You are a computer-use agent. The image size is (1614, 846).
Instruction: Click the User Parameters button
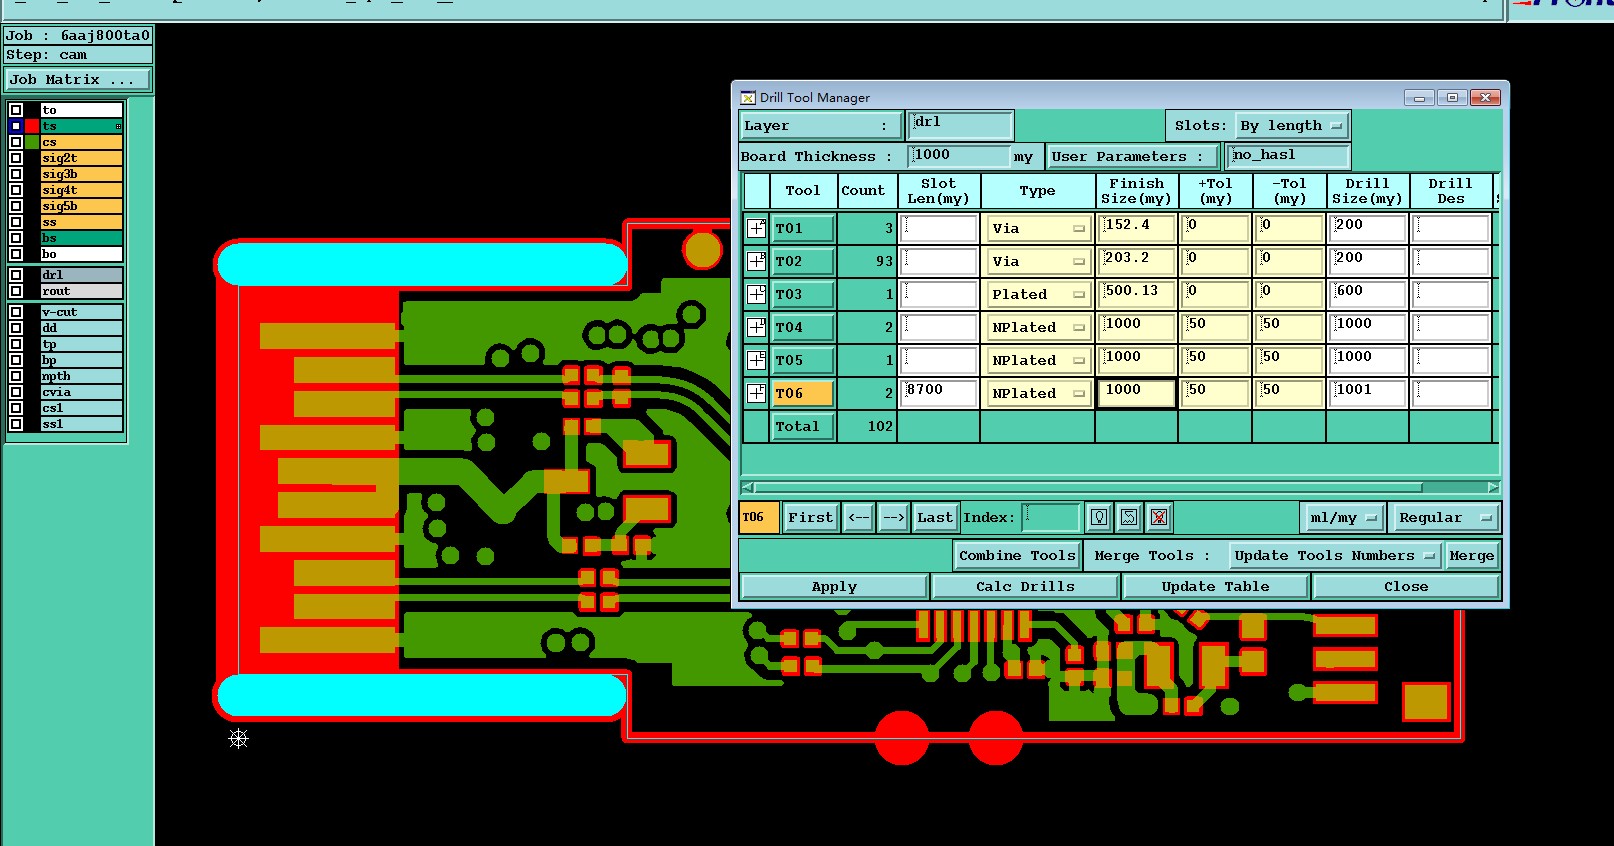click(1133, 156)
